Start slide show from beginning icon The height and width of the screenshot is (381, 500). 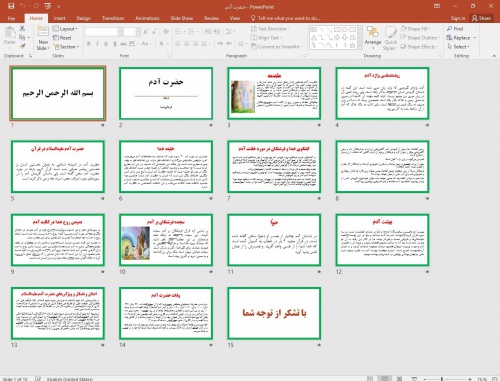[x=48, y=6]
